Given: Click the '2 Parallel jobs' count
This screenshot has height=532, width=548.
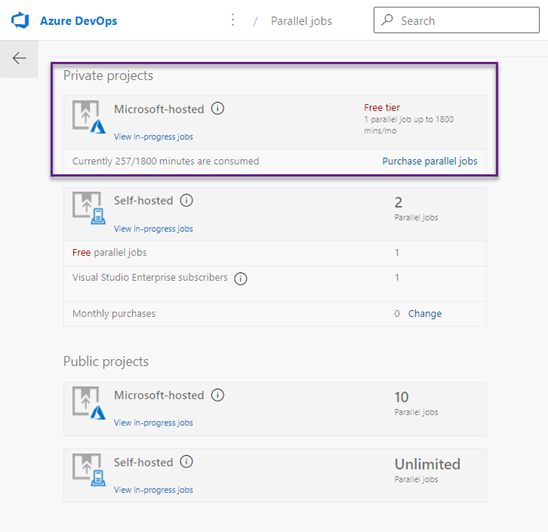Looking at the screenshot, I should [416, 209].
